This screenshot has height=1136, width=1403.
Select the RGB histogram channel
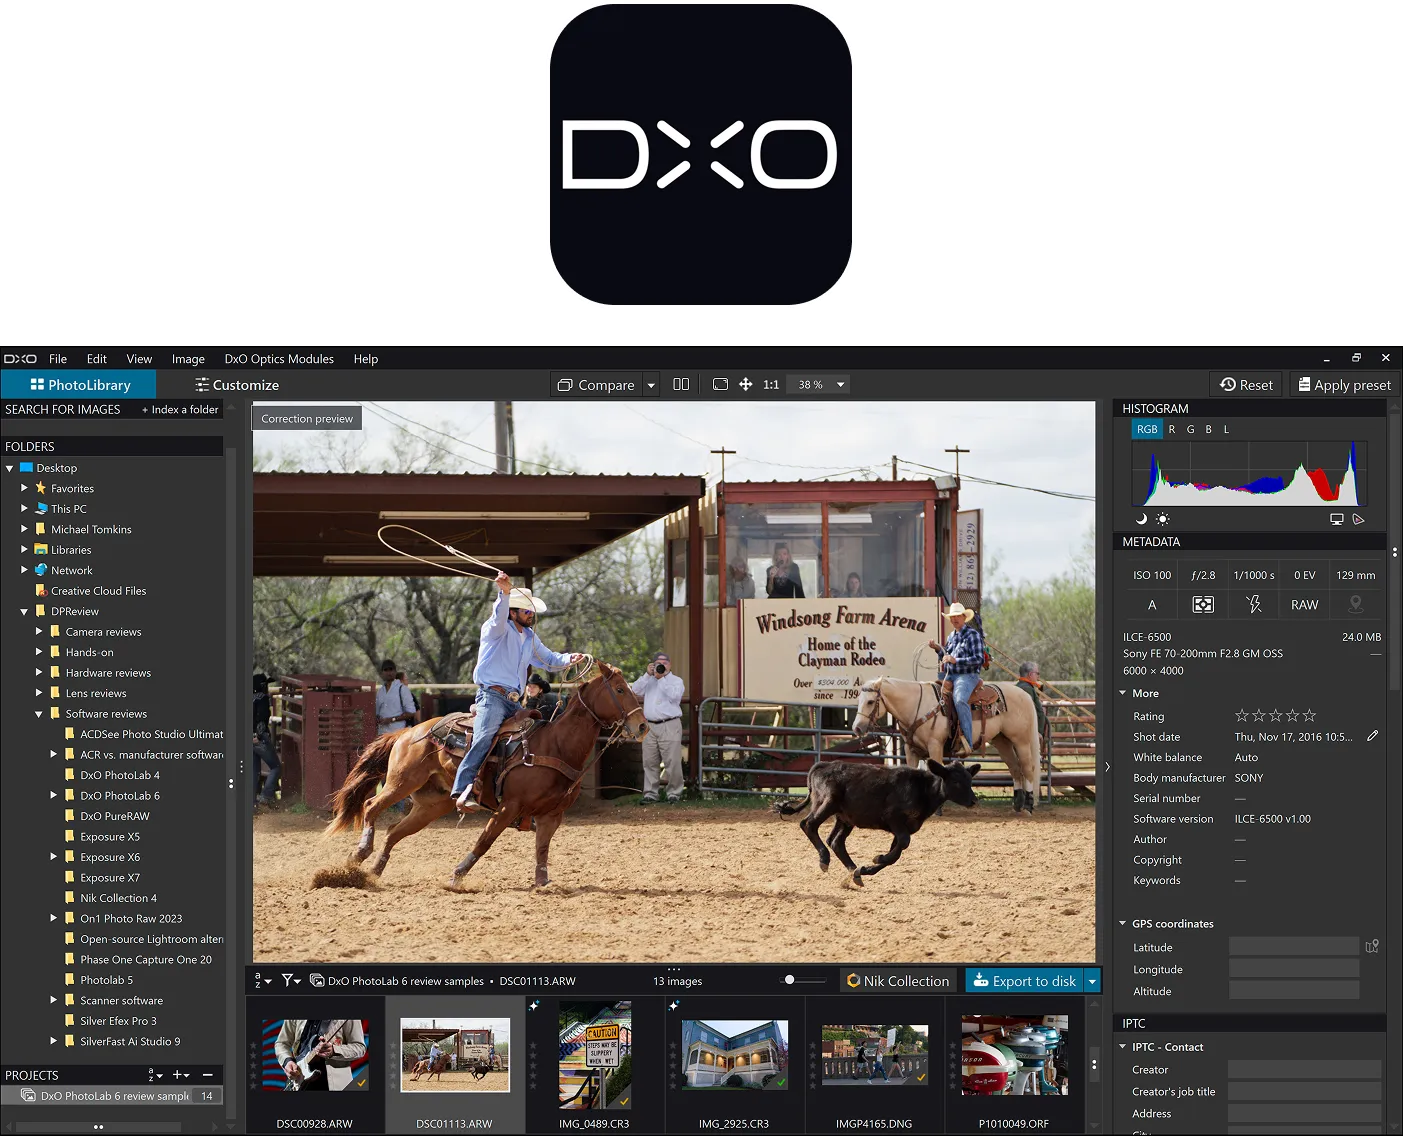[x=1147, y=429]
